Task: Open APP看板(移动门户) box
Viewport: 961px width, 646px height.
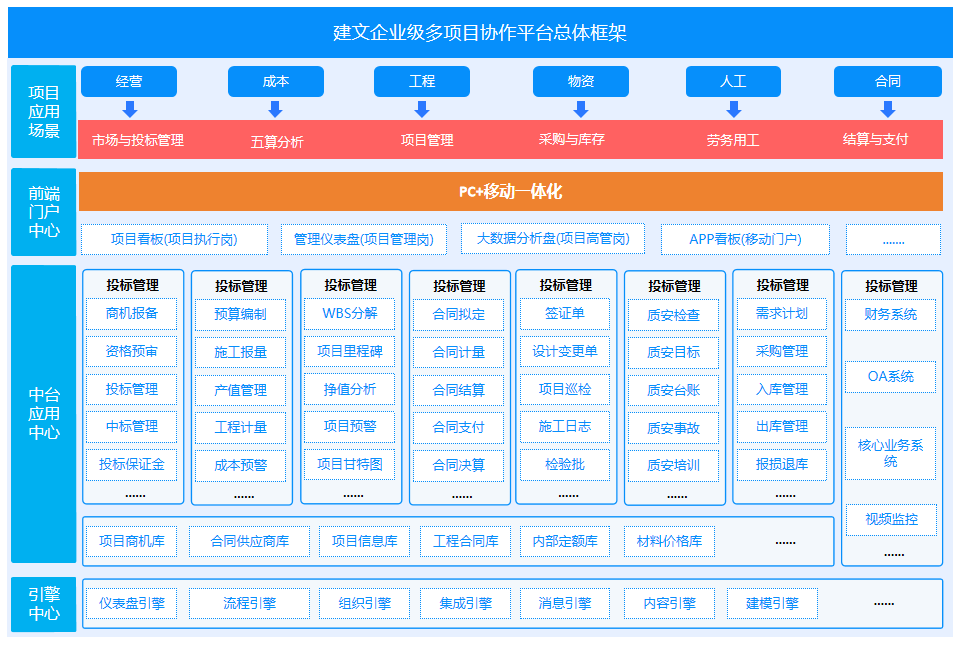Action: click(x=745, y=239)
